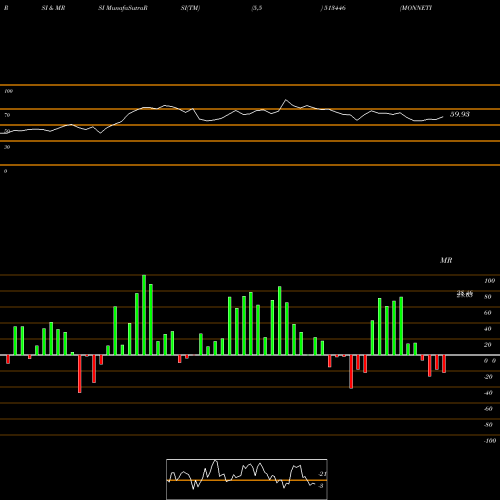Screen dimensions: 500x500
Task: Click the MR axis label 100
Action: pos(489,281)
